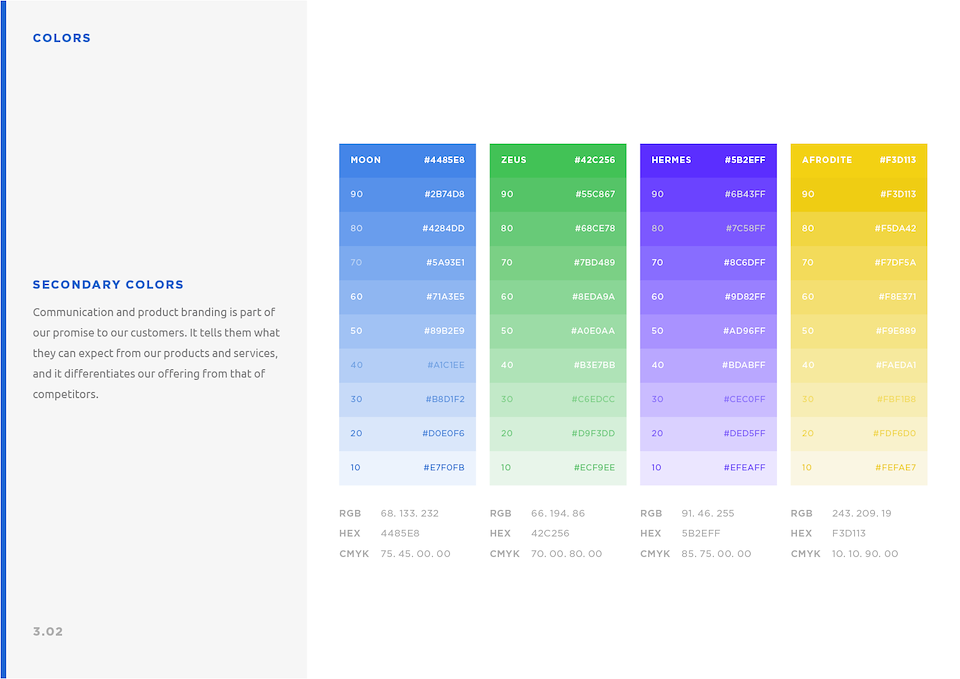Choose the AFRODITE #F3D113 header swatch
Image resolution: width=960 pixels, height=679 pixels.
[x=859, y=160]
